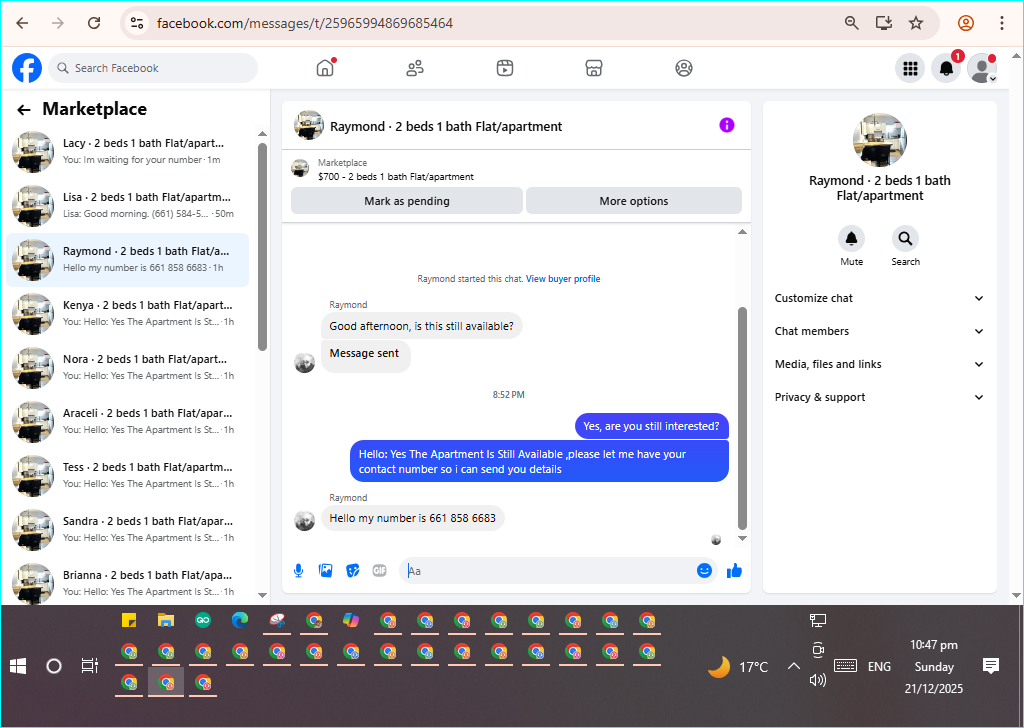Open the emoji picker smiley icon
The height and width of the screenshot is (728, 1024).
pyautogui.click(x=704, y=571)
